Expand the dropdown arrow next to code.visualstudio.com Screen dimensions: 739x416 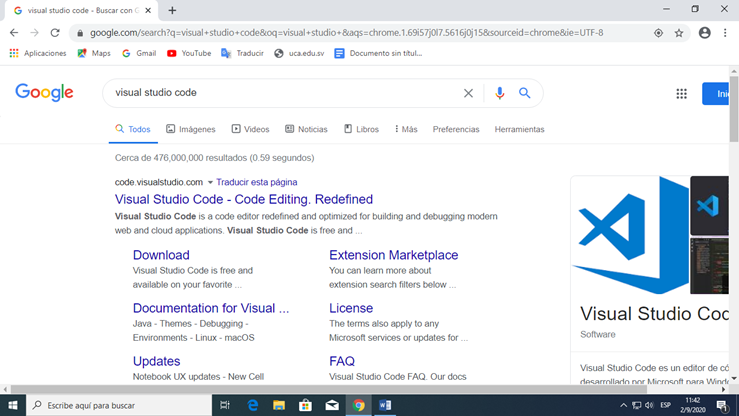210,182
